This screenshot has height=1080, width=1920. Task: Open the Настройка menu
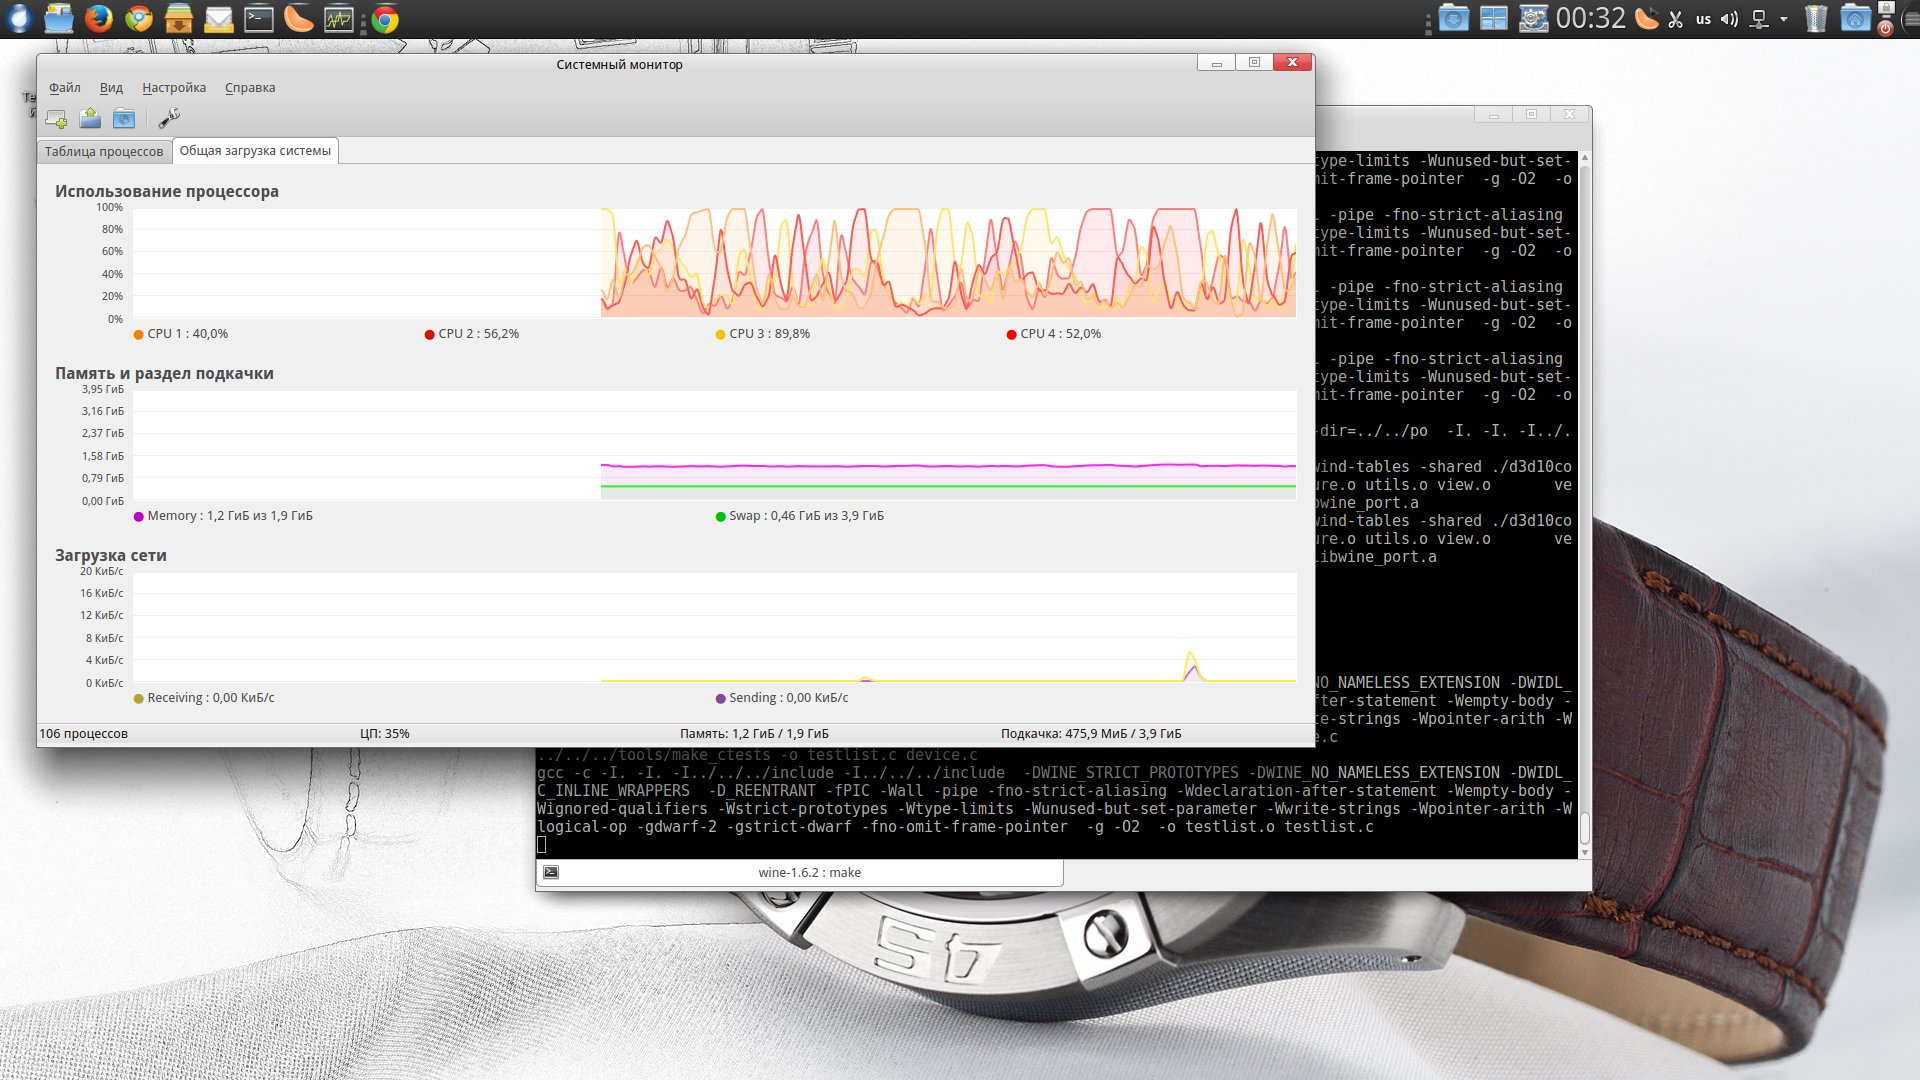click(174, 88)
